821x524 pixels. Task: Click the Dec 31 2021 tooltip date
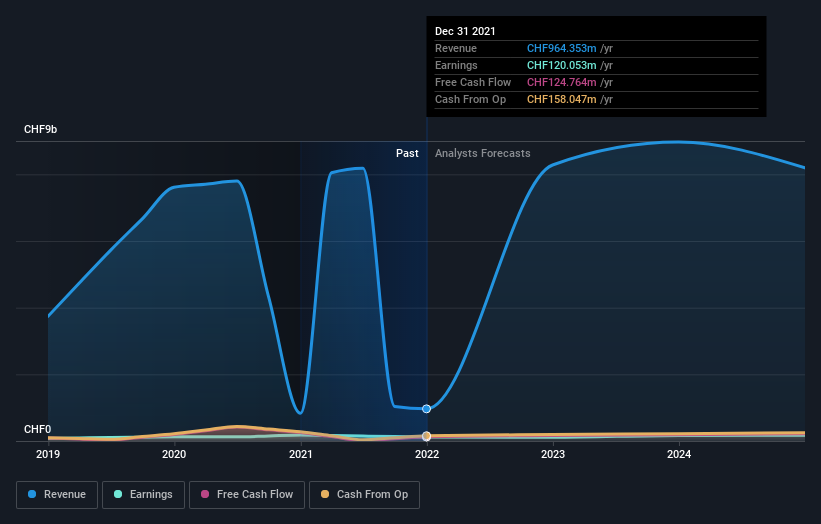pyautogui.click(x=465, y=31)
